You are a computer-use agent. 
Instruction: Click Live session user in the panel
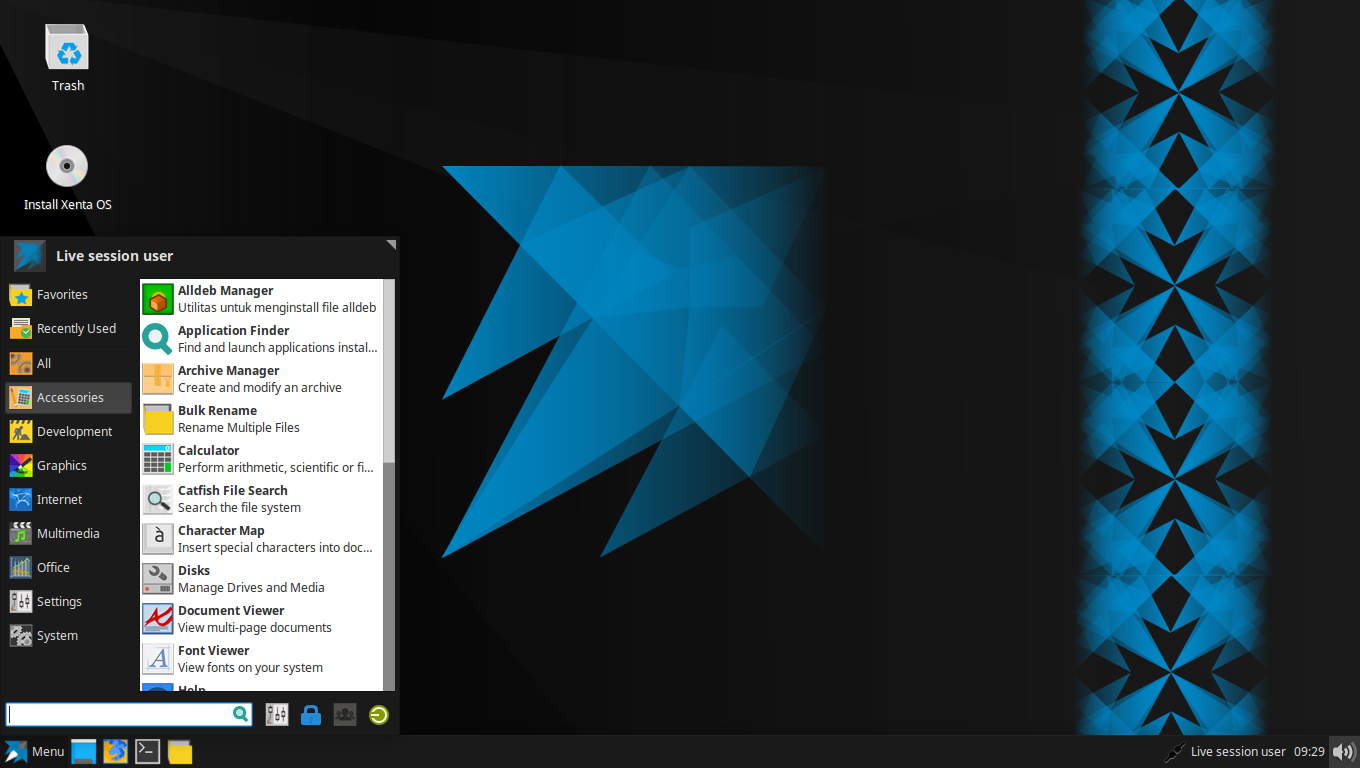pyautogui.click(x=1238, y=752)
